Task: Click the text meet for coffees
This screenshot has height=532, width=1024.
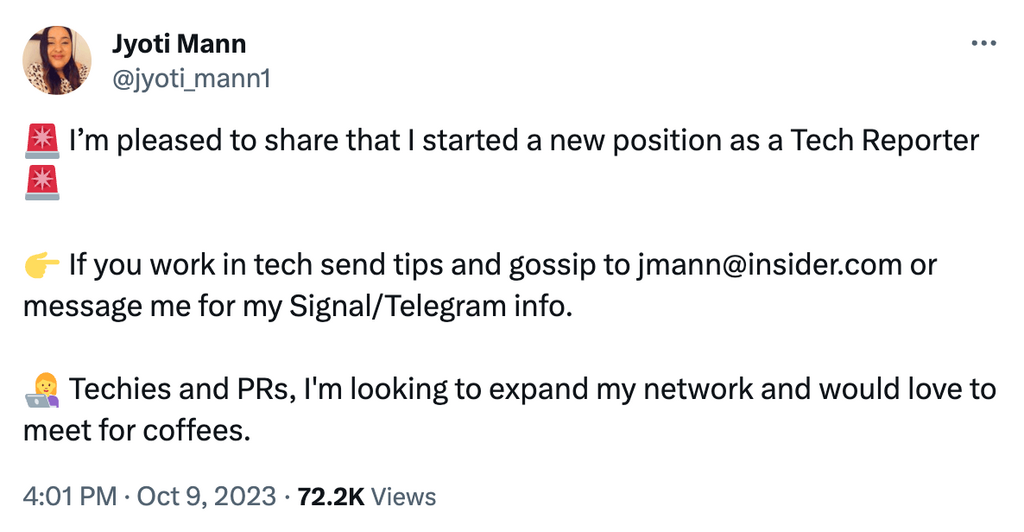Action: coord(133,430)
